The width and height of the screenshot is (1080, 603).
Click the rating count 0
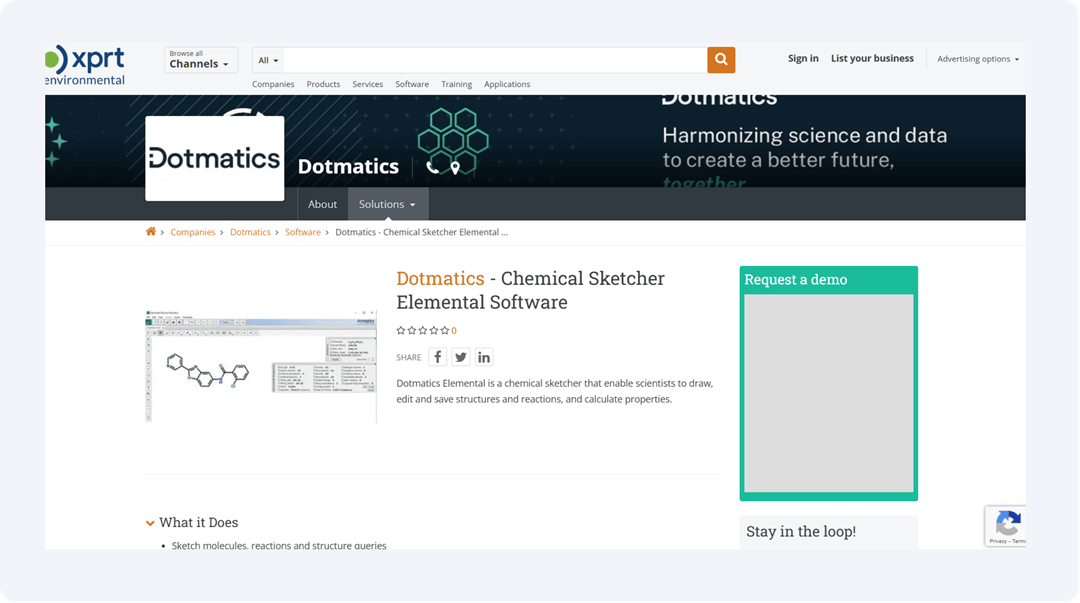454,331
